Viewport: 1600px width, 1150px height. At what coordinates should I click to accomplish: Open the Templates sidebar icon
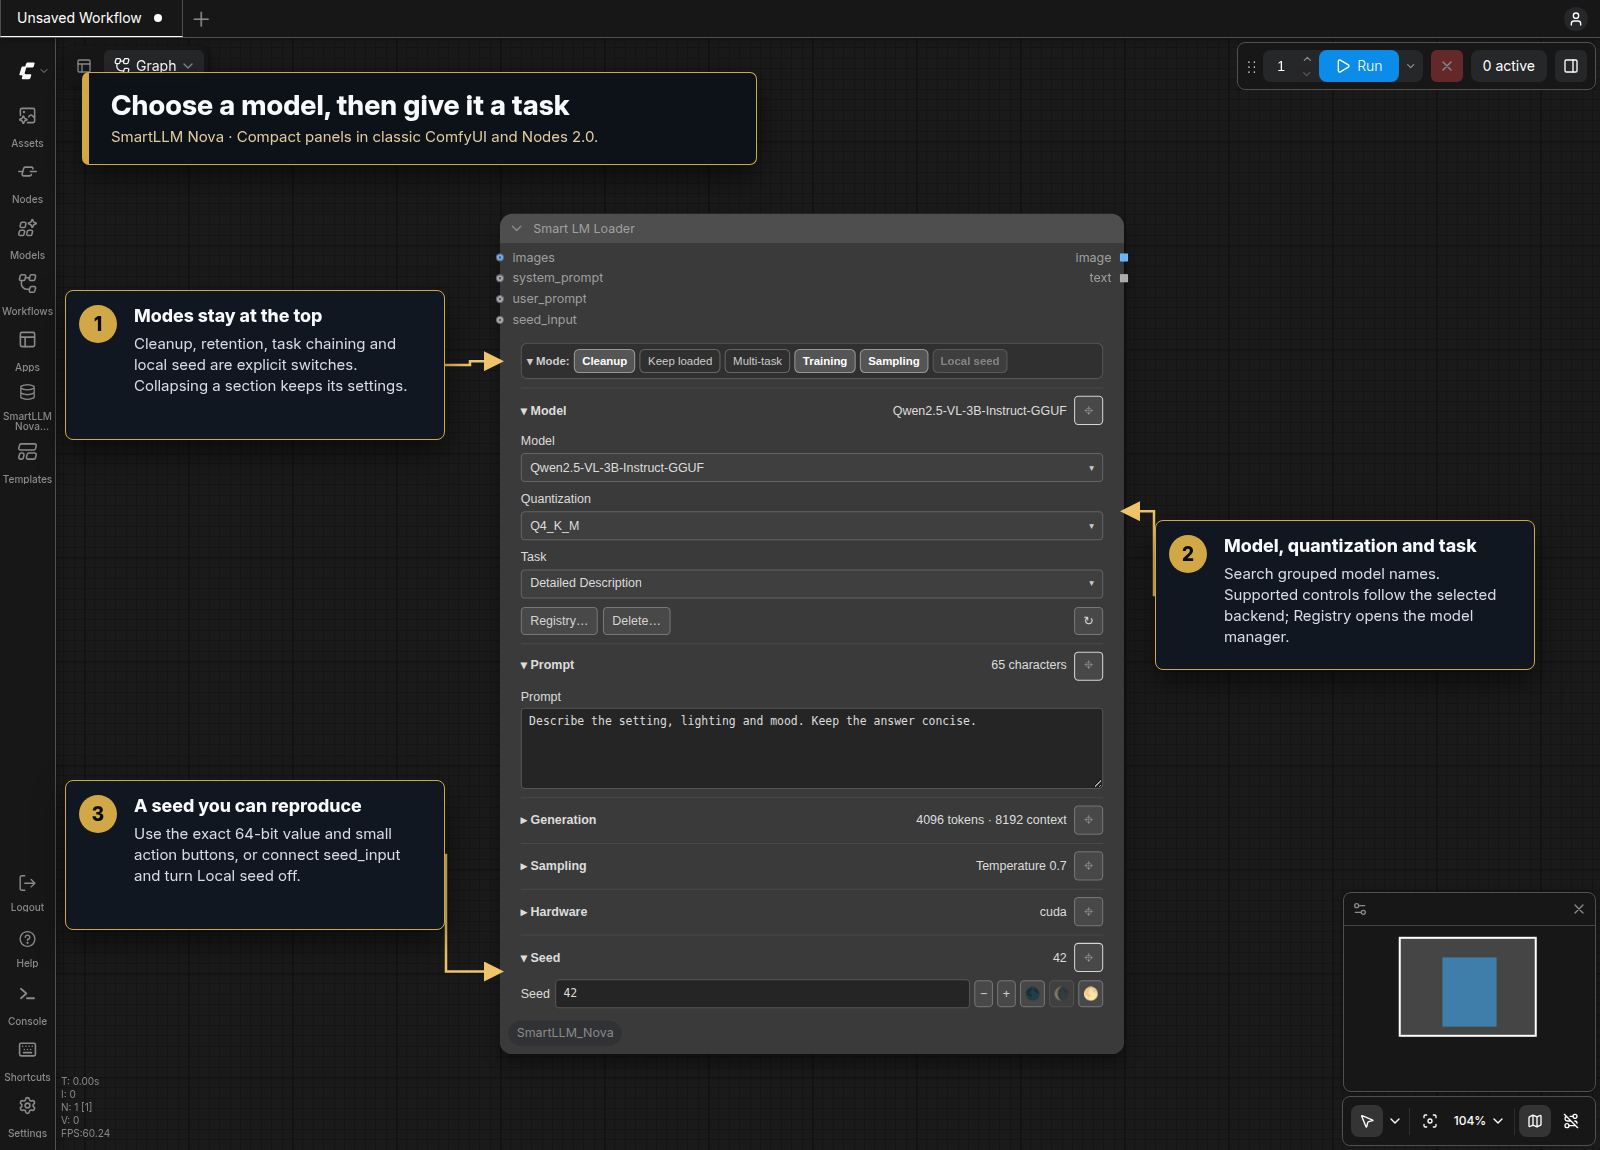(27, 462)
